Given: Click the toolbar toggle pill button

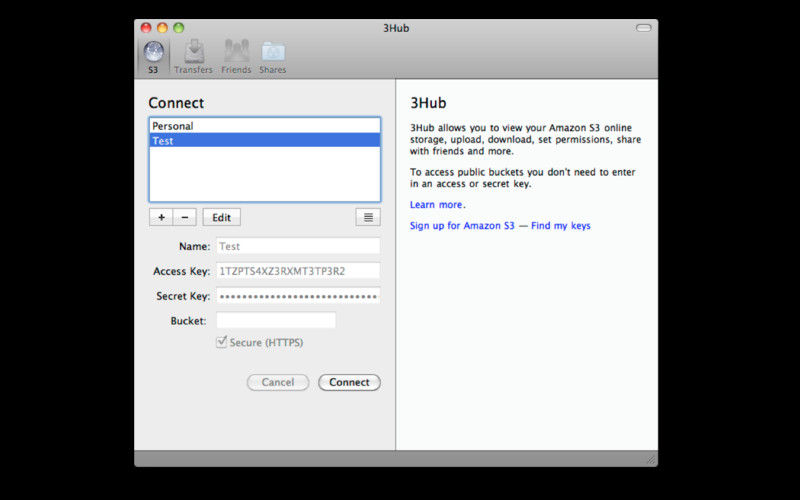Looking at the screenshot, I should (x=643, y=28).
